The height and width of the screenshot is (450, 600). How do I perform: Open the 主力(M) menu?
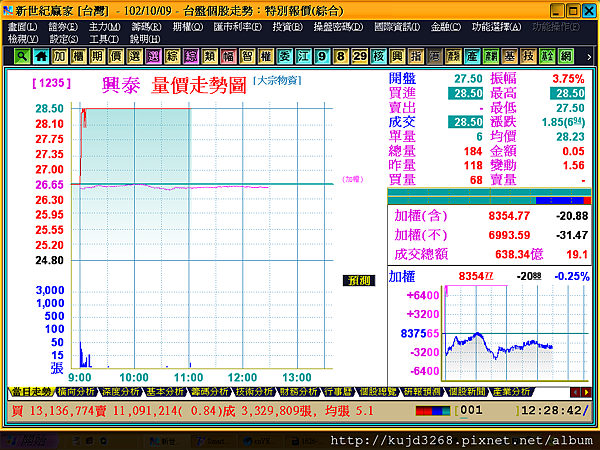[x=104, y=27]
